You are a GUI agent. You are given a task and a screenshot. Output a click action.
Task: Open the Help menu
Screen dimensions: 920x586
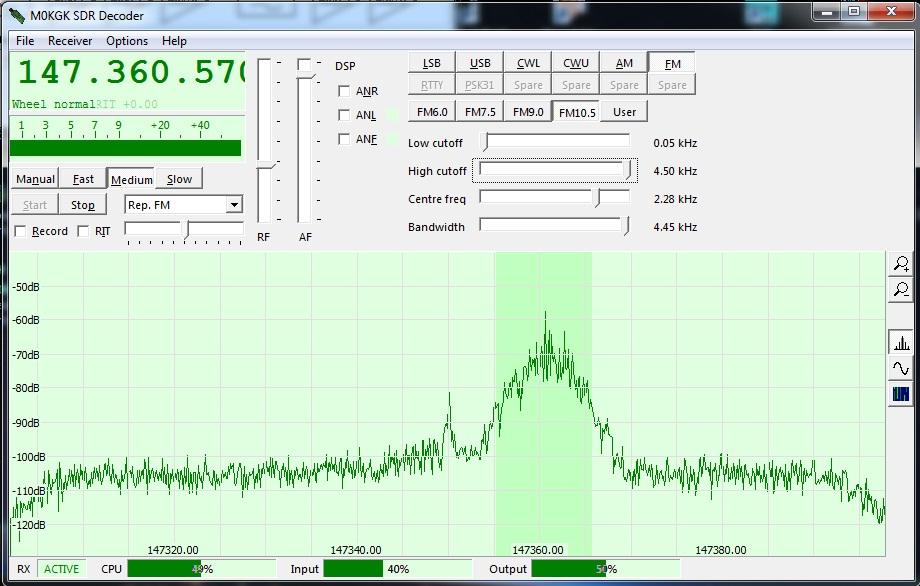click(x=174, y=41)
